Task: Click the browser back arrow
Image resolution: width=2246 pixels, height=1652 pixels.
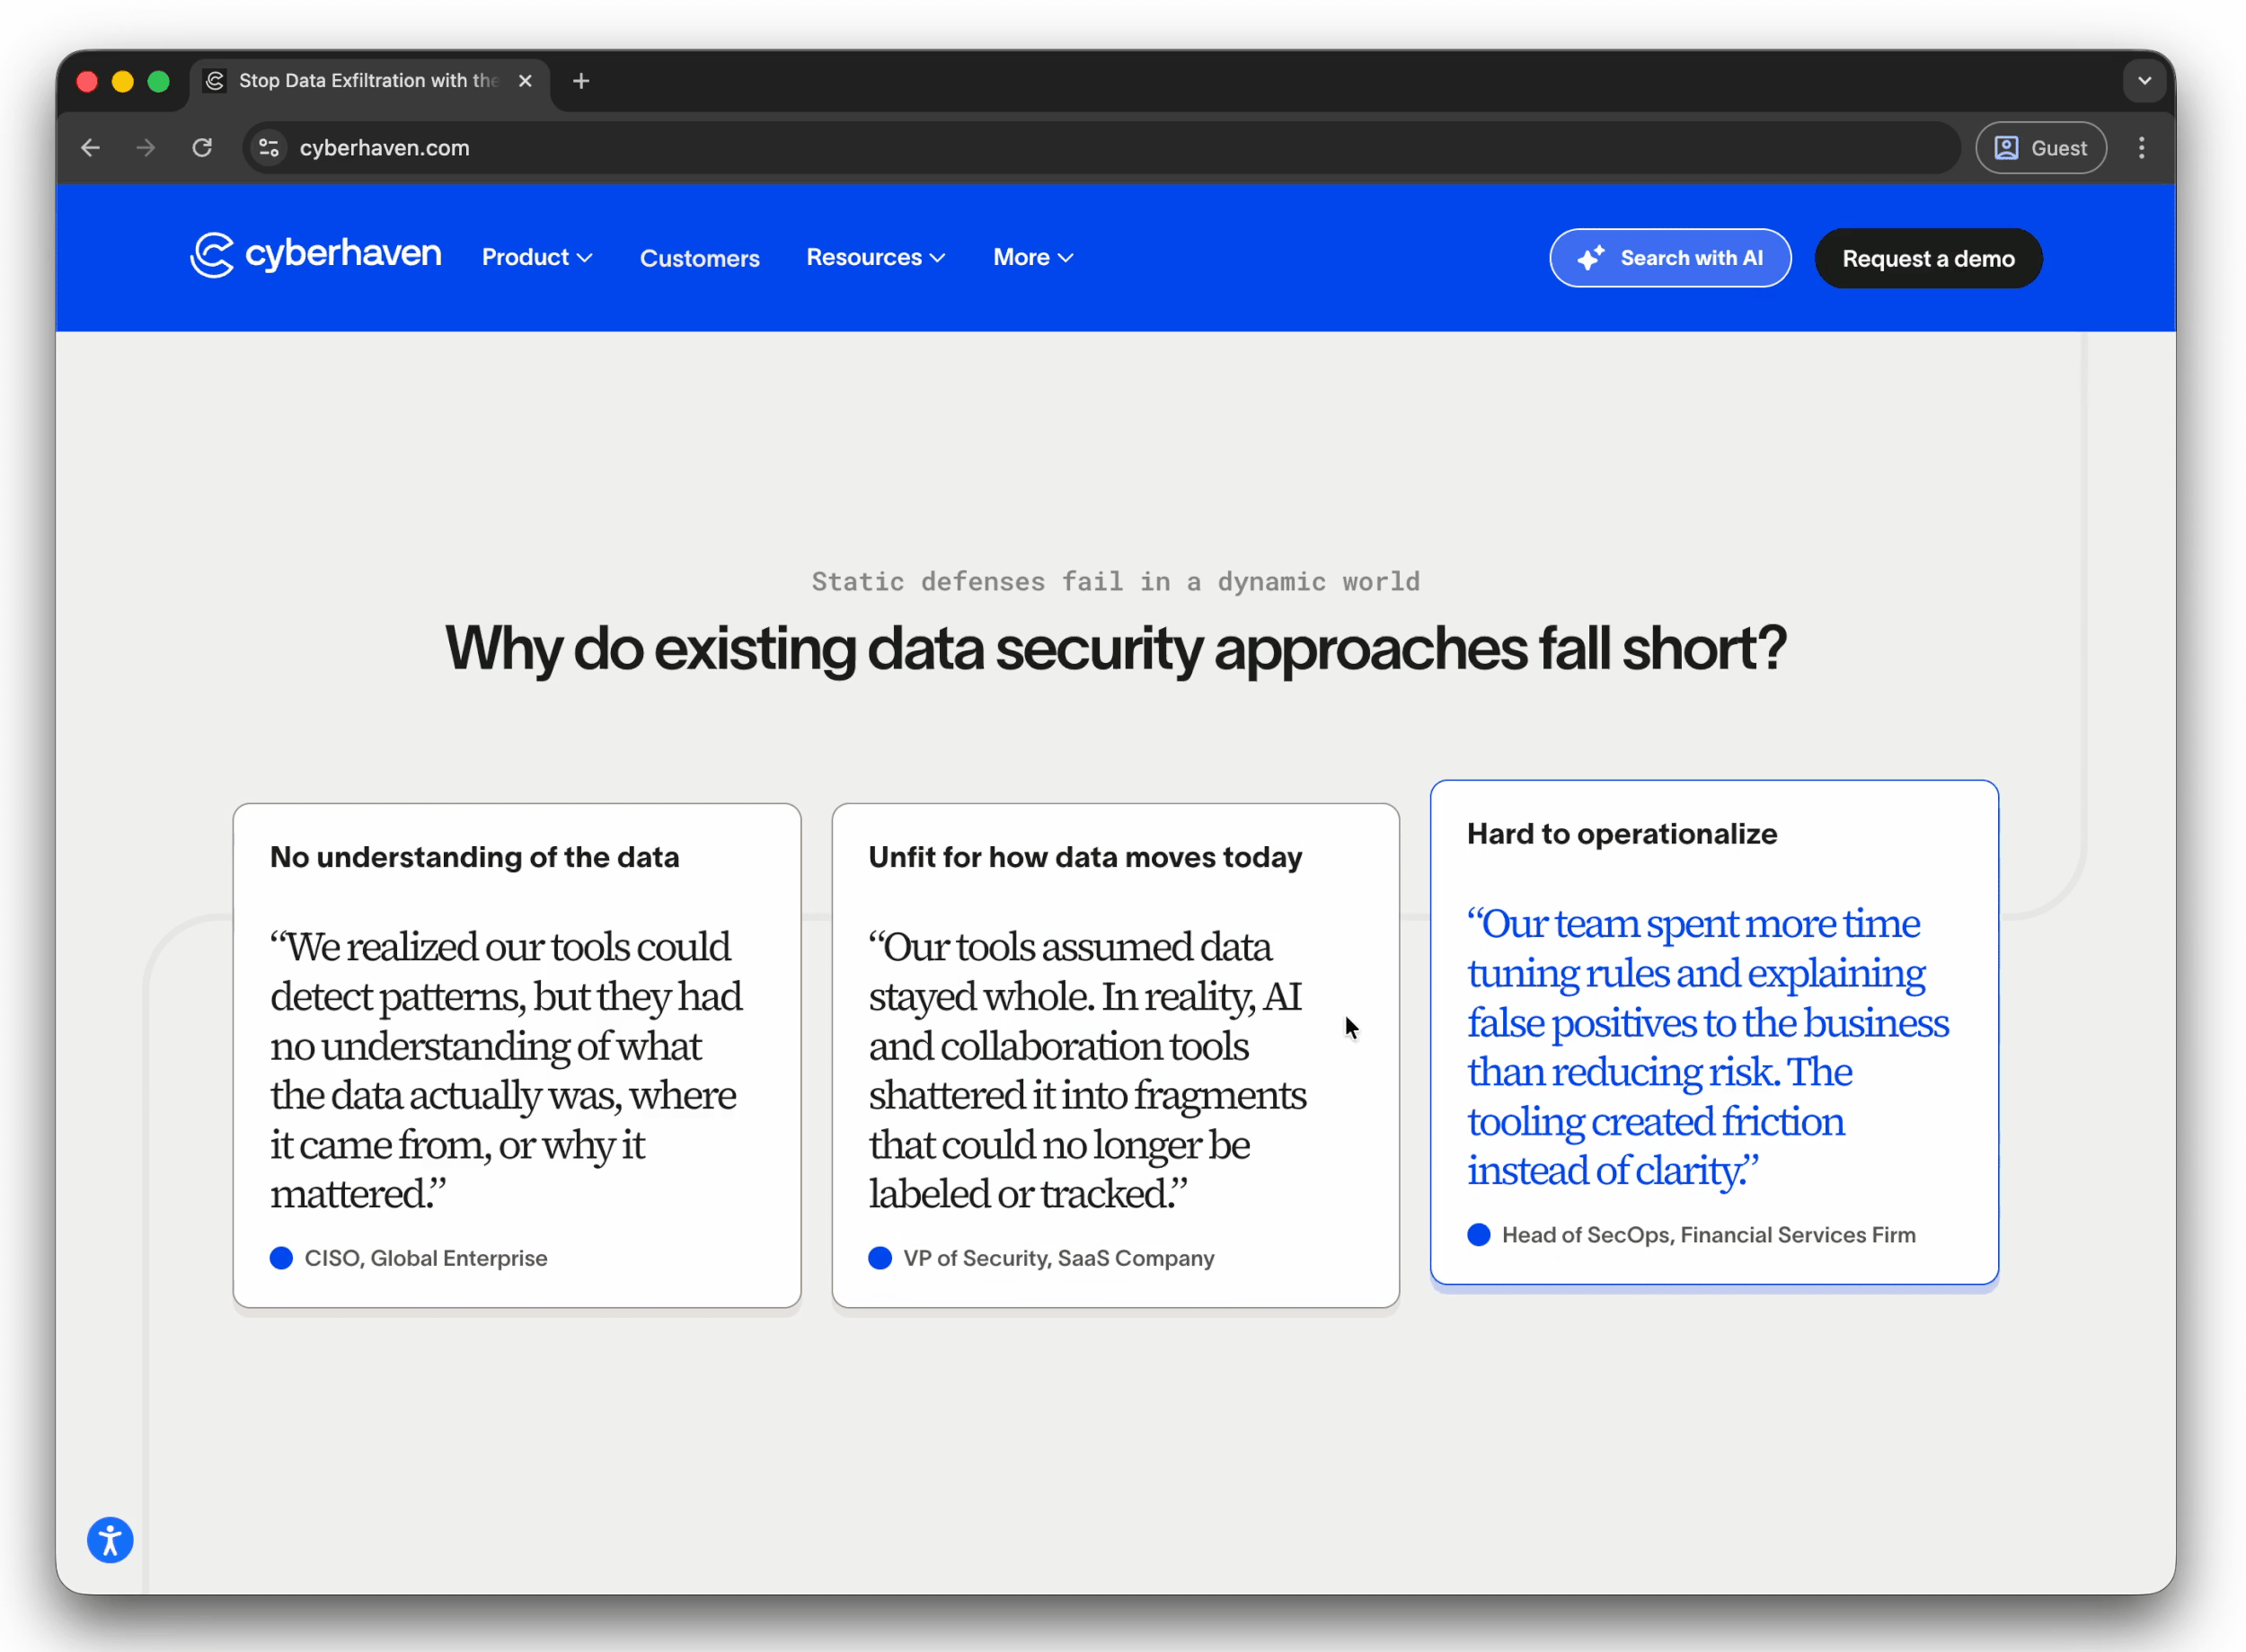Action: (91, 148)
